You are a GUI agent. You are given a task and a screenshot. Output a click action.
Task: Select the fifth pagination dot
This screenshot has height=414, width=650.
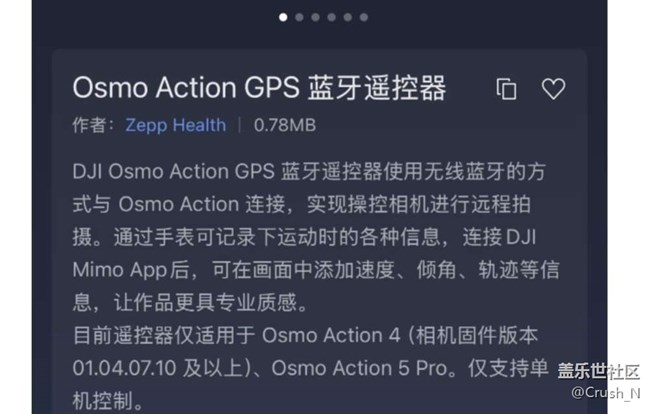tap(348, 17)
